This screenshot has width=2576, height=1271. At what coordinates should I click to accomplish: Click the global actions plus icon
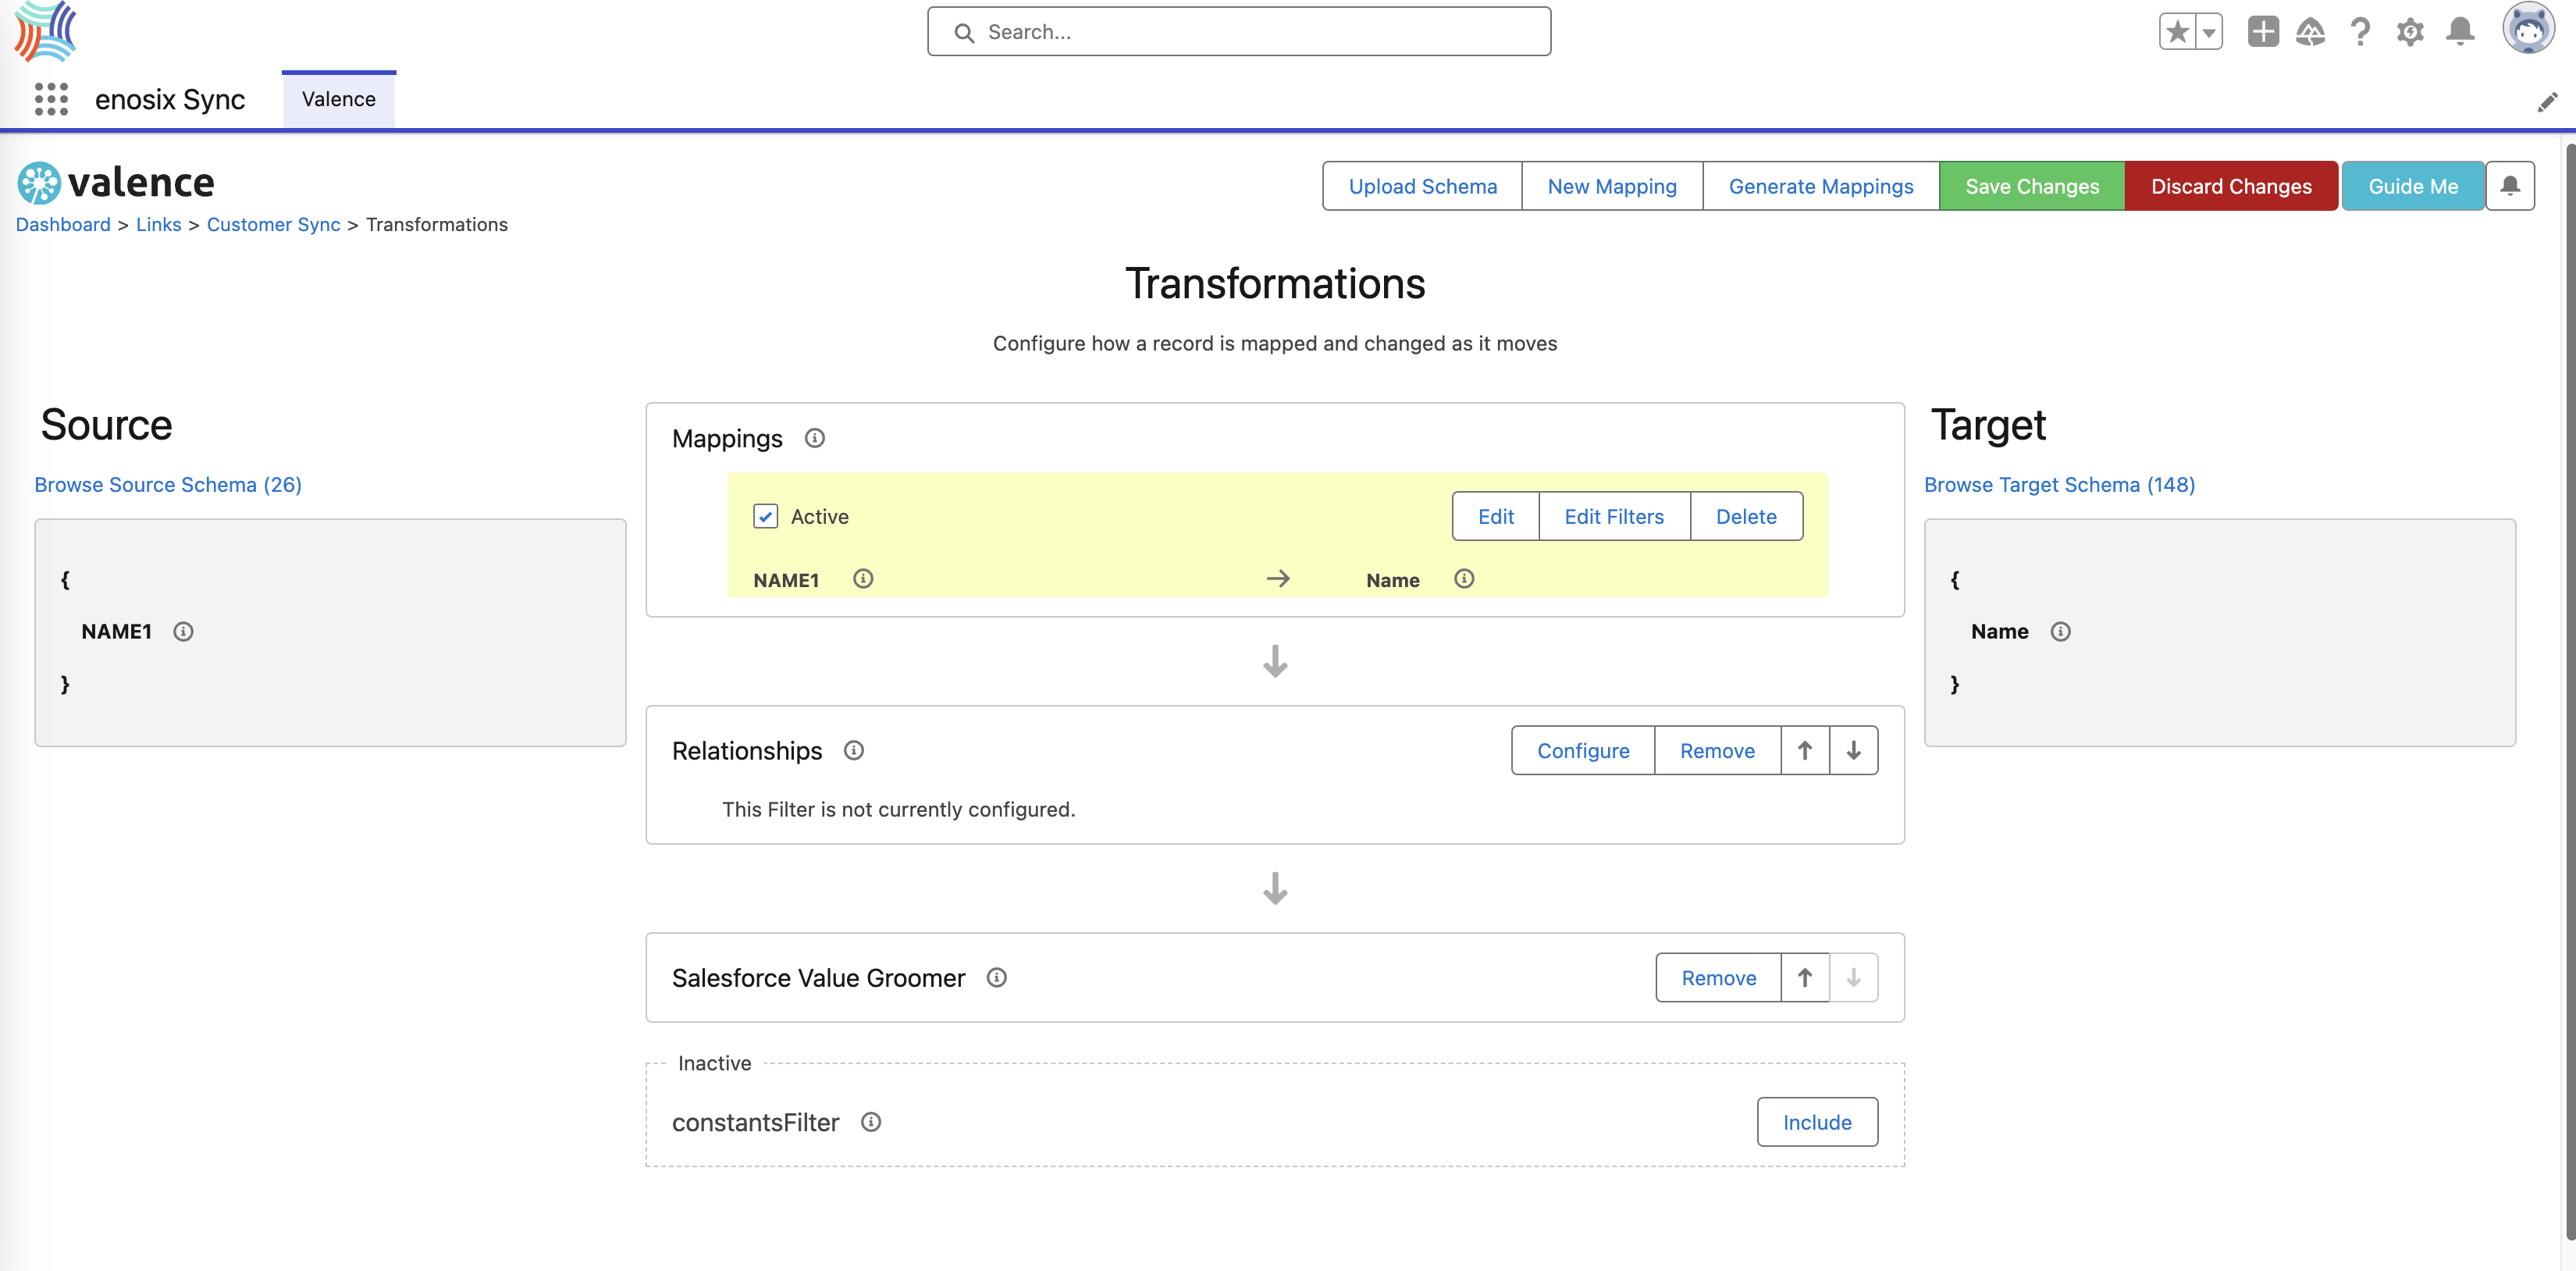(x=2263, y=32)
